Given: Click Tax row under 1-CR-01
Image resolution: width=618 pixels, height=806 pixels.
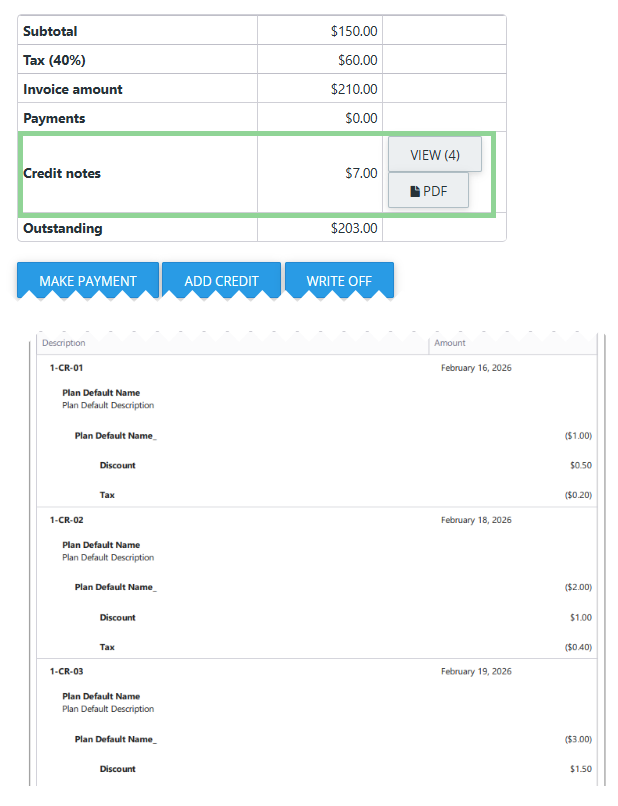Looking at the screenshot, I should click(107, 495).
